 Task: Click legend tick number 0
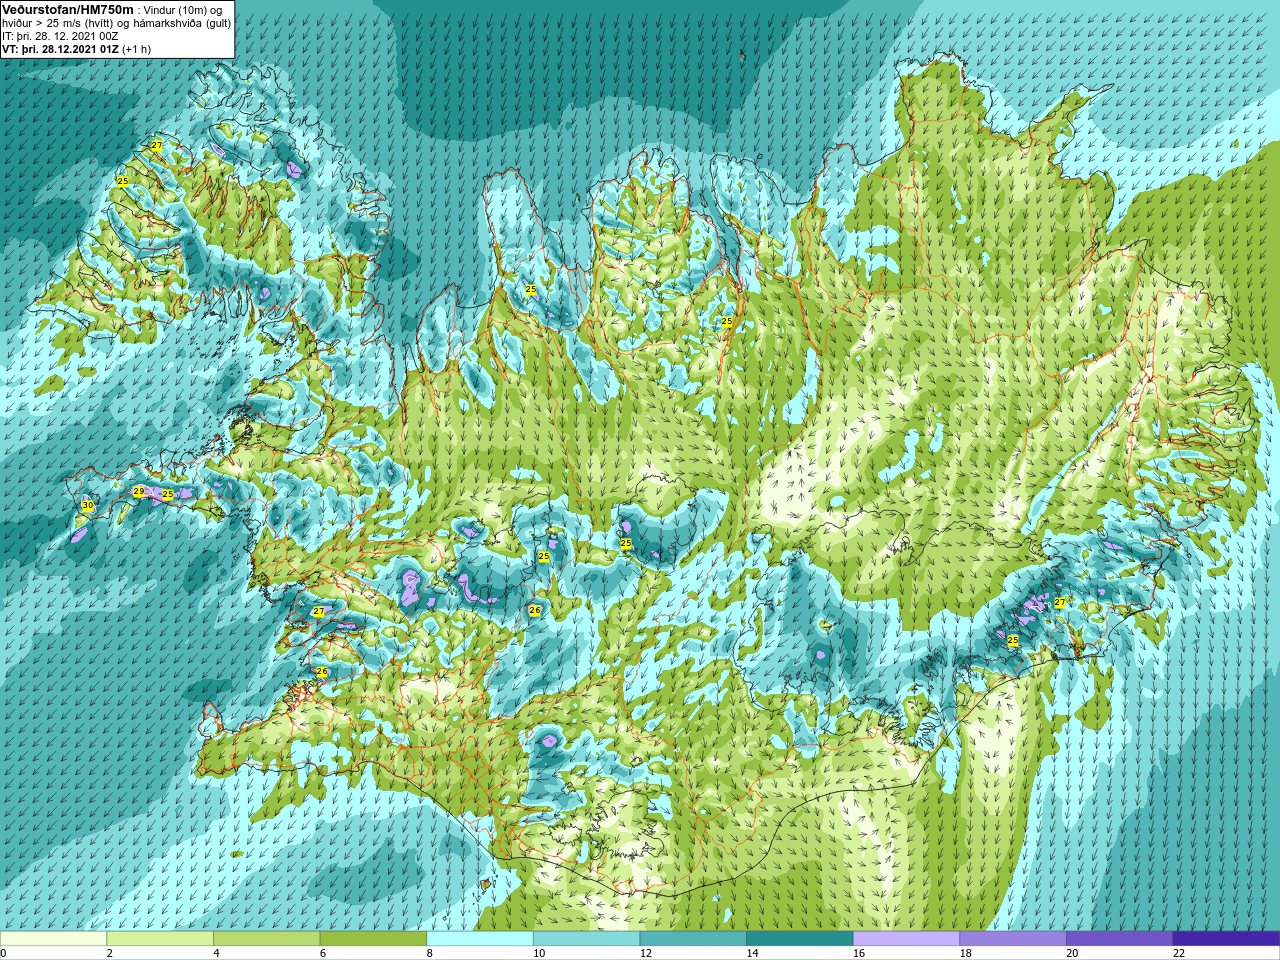(3, 953)
